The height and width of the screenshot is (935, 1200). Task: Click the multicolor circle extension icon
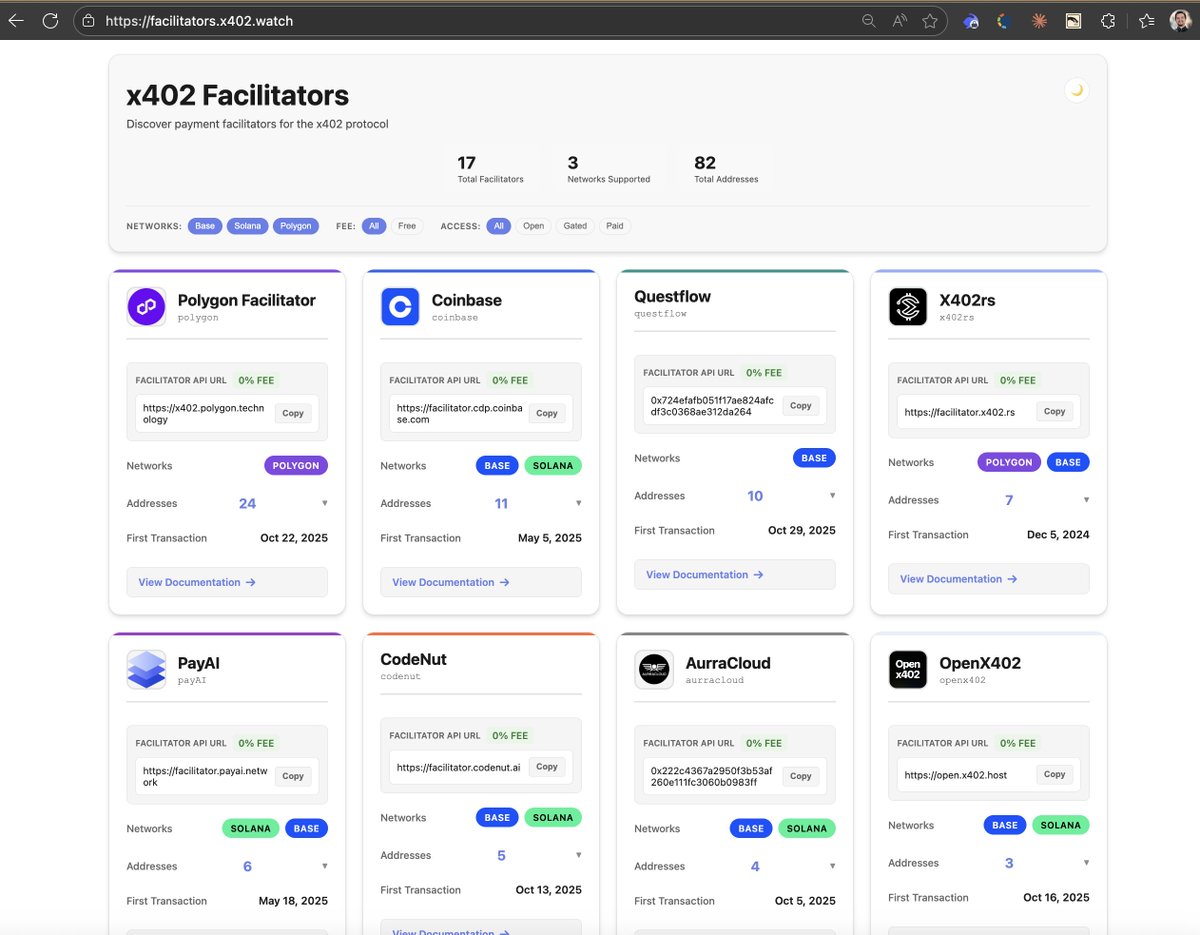click(x=1005, y=20)
